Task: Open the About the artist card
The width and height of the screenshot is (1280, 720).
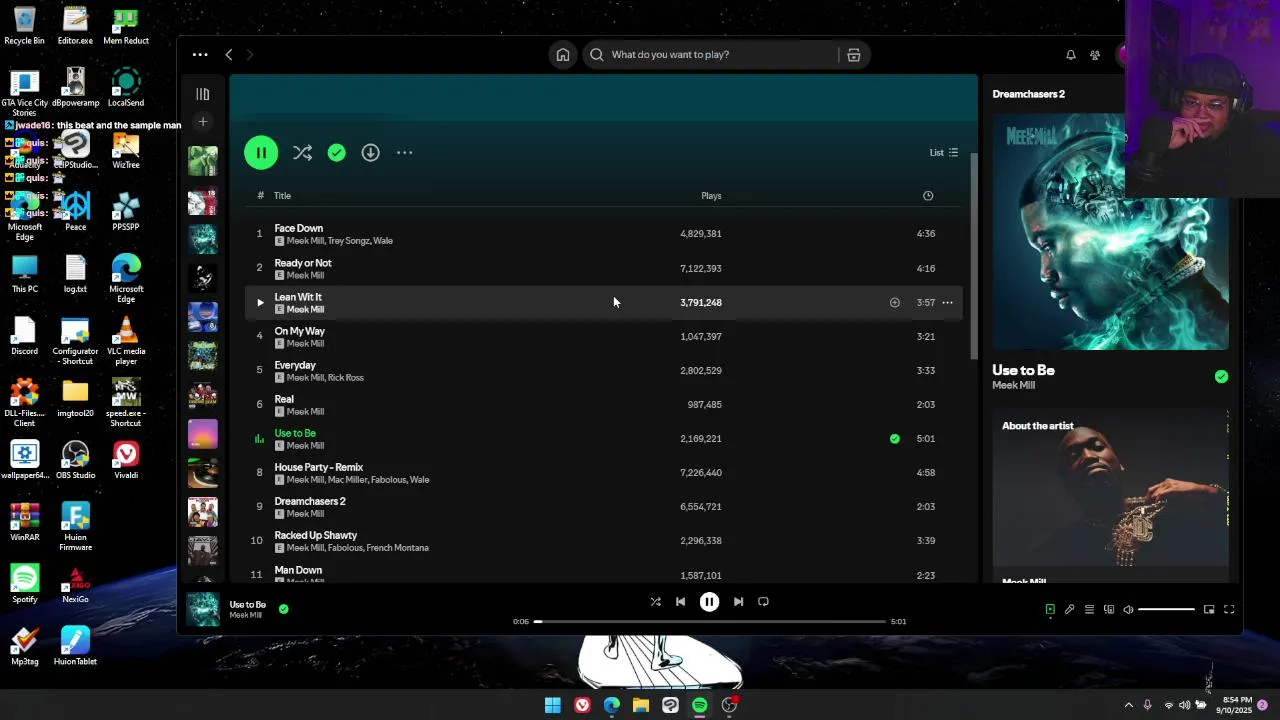Action: pos(1110,496)
